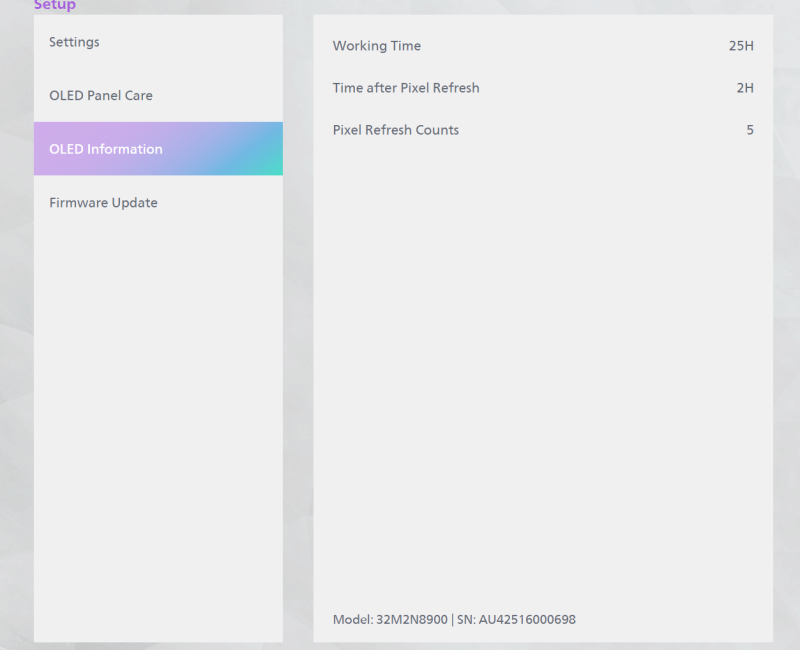Click empty background right of Setup heading
800x650 pixels.
[400, 6]
